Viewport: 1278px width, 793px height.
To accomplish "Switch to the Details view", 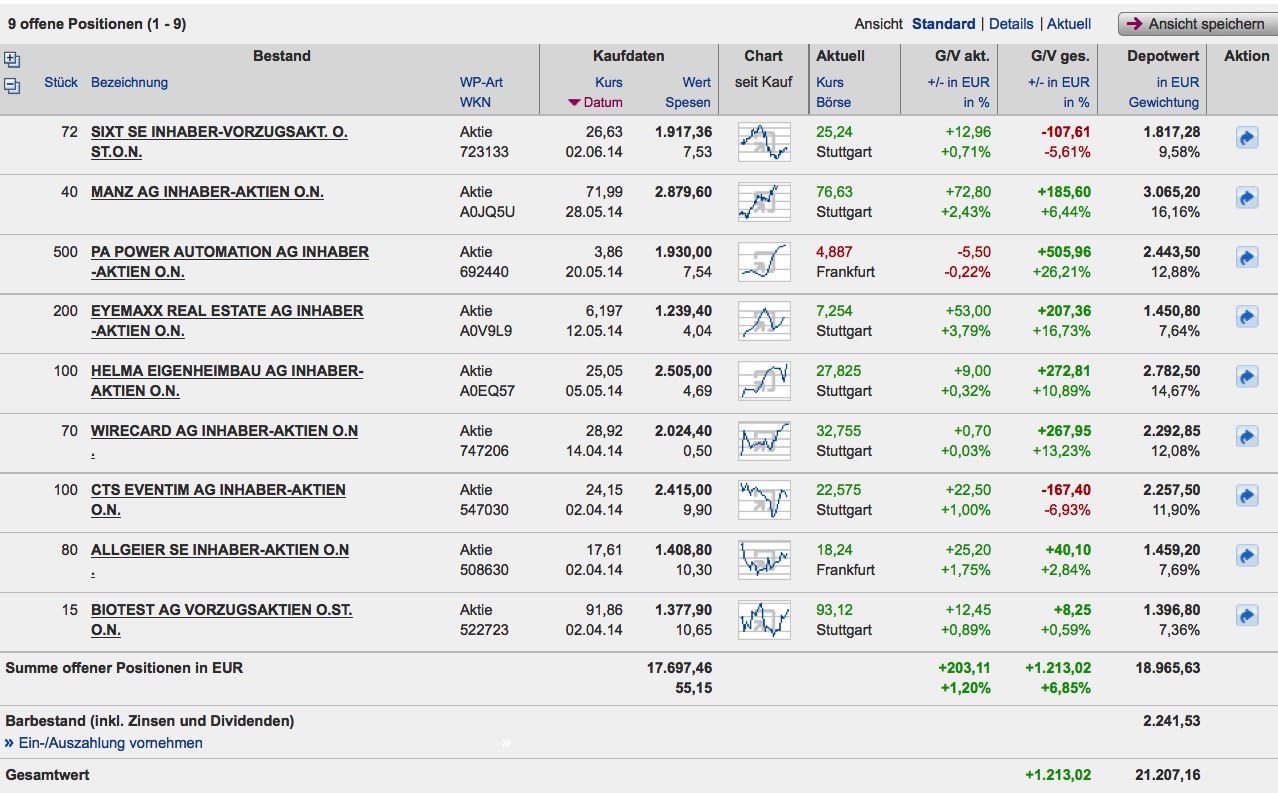I will pyautogui.click(x=1011, y=24).
